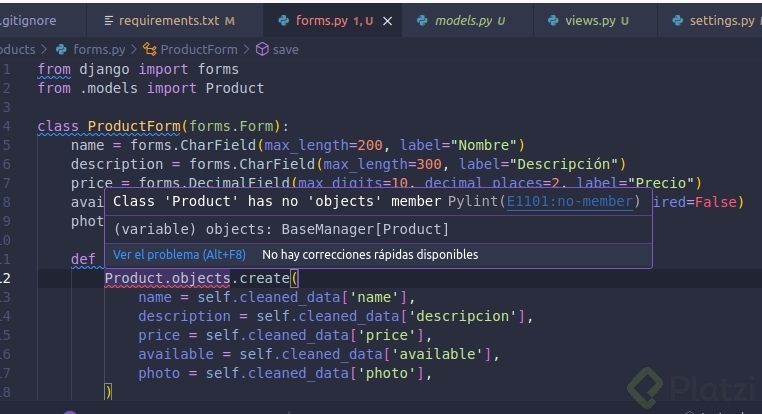Click the class symbol icon before ProductForm
The height and width of the screenshot is (414, 762).
point(150,49)
